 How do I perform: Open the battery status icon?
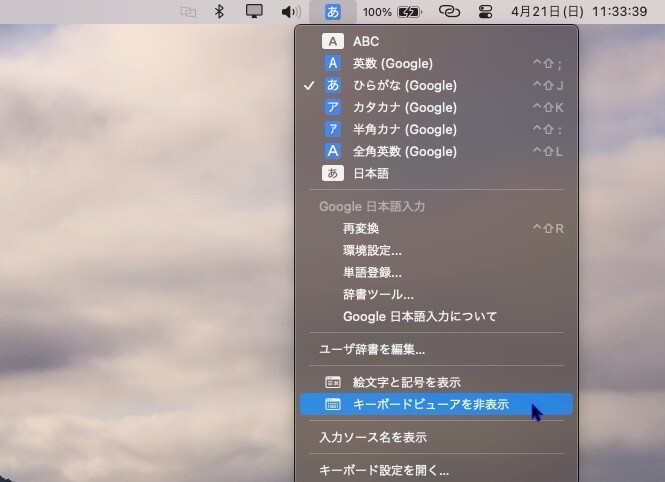(x=409, y=12)
